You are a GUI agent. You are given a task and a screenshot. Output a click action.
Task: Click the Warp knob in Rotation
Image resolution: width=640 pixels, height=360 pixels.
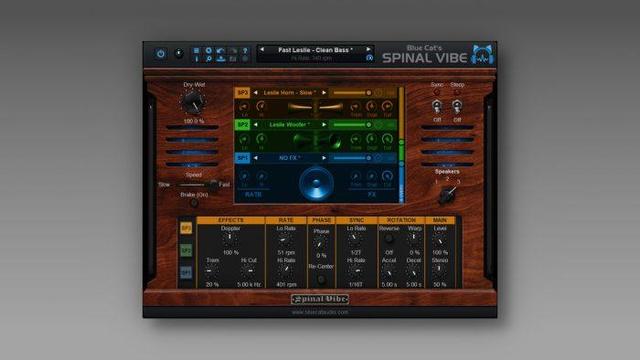[414, 239]
